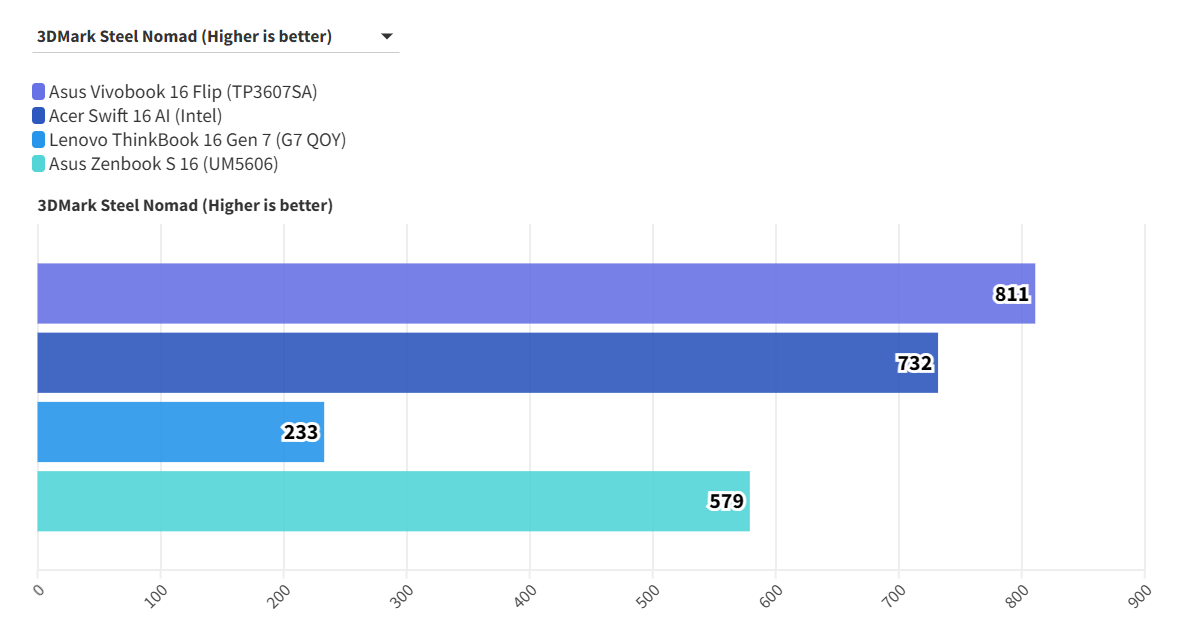This screenshot has width=1184, height=626.
Task: Click the 233 value label
Action: tap(300, 432)
